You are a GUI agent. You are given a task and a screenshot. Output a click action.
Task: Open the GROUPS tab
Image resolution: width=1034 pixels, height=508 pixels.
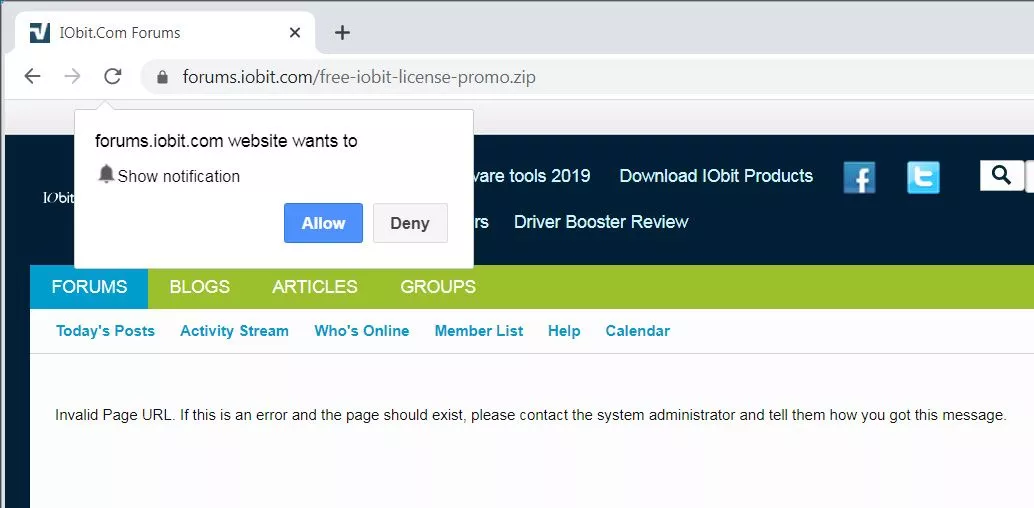pos(438,287)
